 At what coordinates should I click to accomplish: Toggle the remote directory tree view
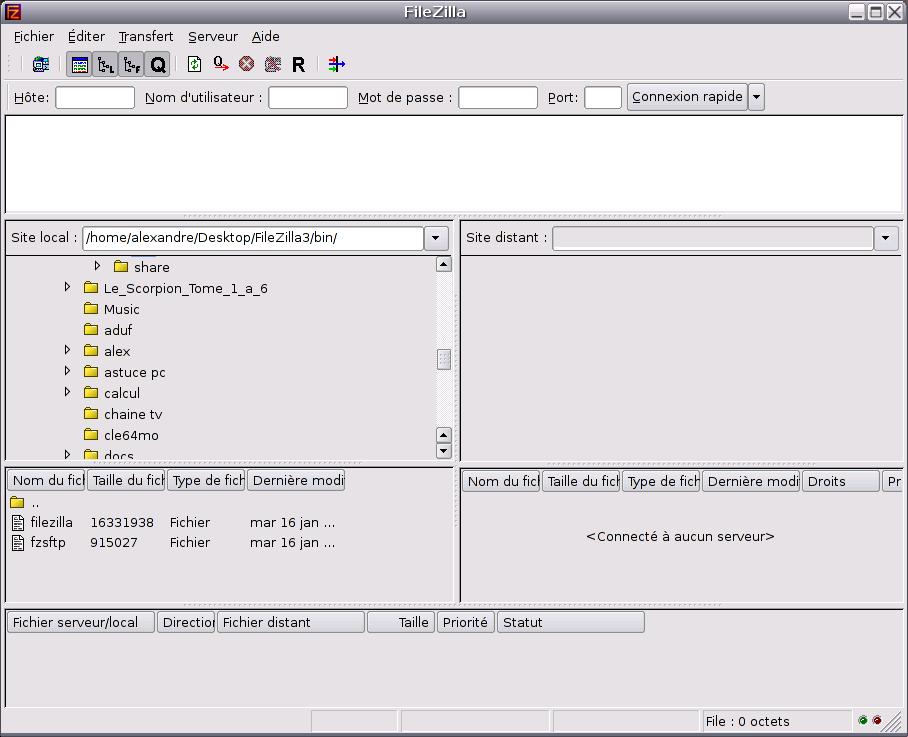(131, 64)
